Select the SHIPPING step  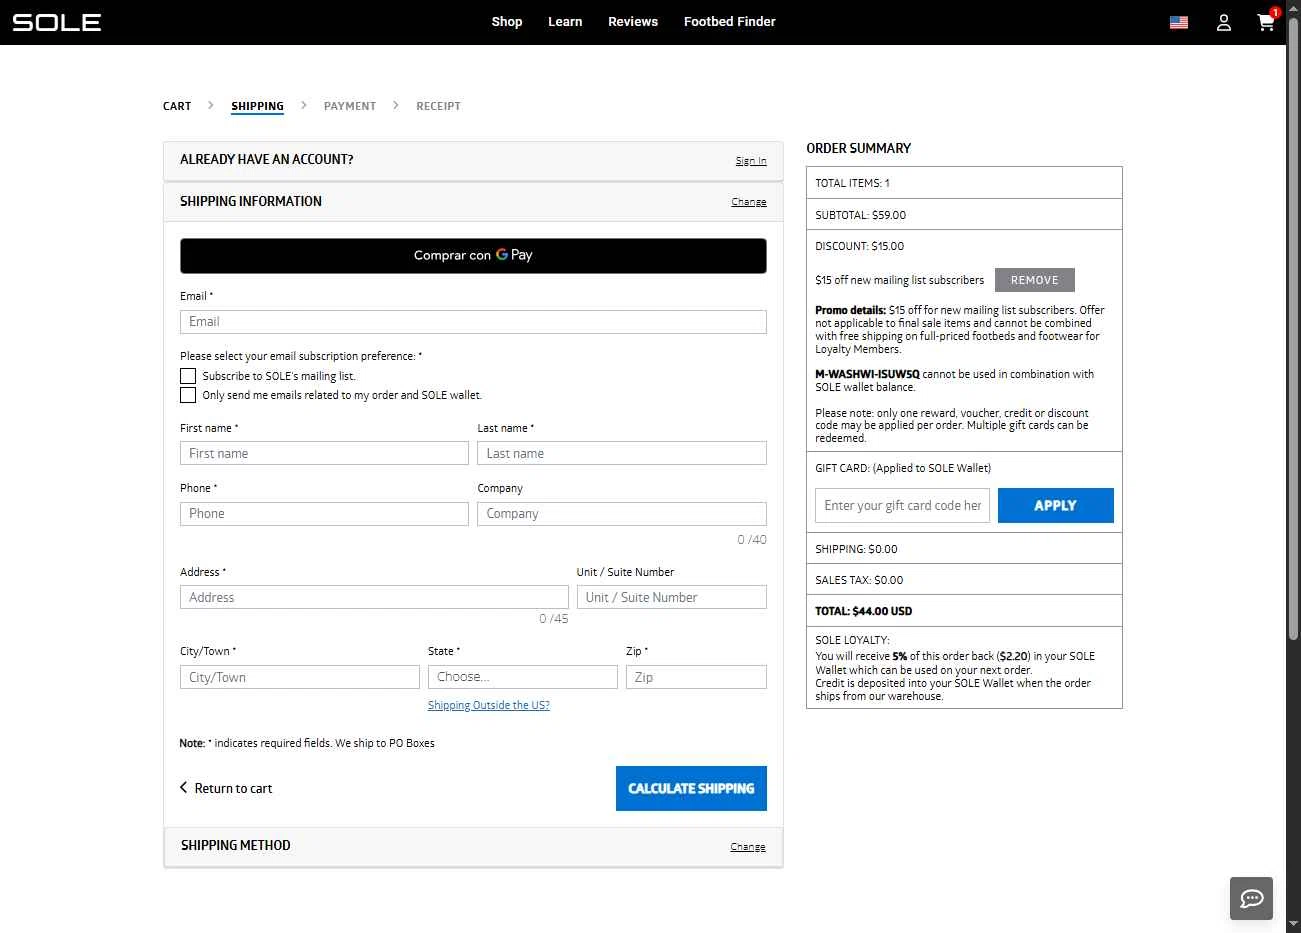[x=257, y=106]
